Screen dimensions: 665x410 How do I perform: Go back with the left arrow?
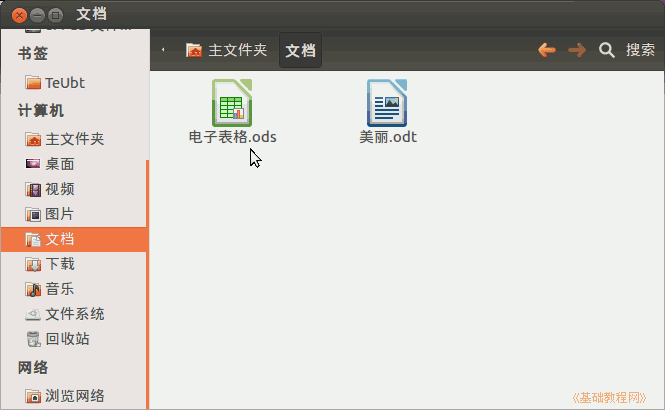[x=546, y=50]
